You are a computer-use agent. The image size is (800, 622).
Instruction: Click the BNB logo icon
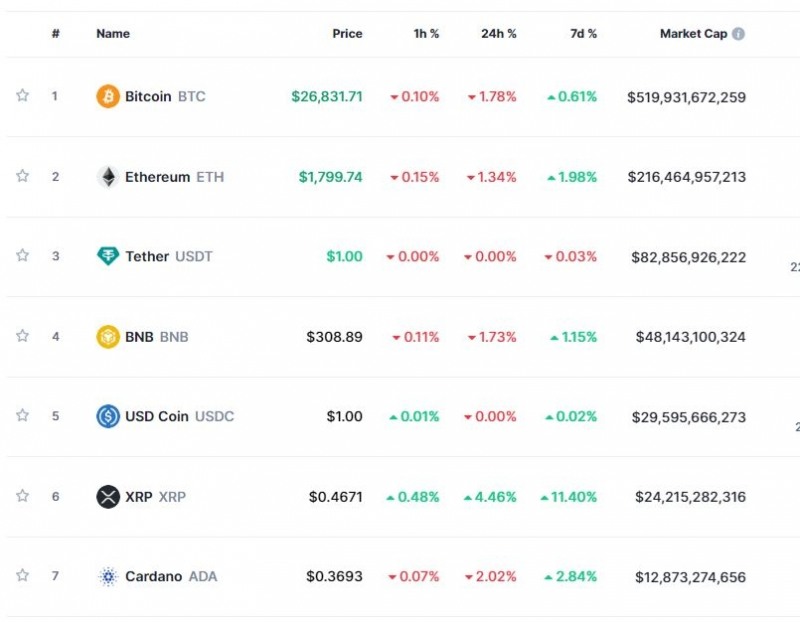pos(108,337)
